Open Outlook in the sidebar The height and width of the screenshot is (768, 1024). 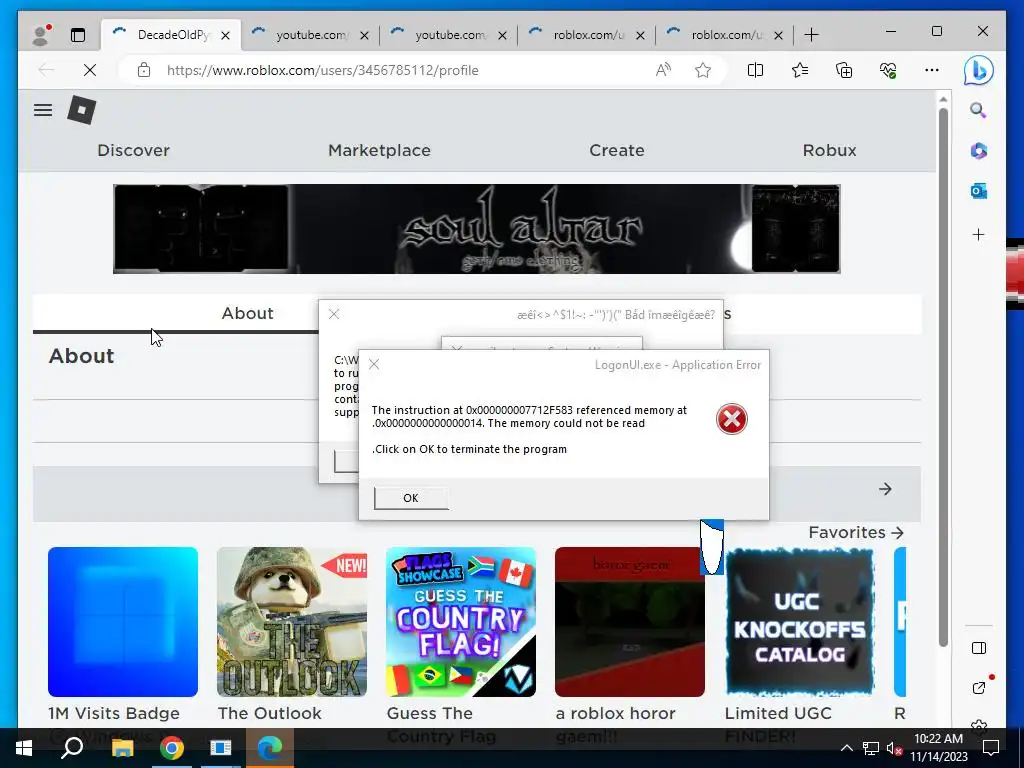tap(978, 191)
